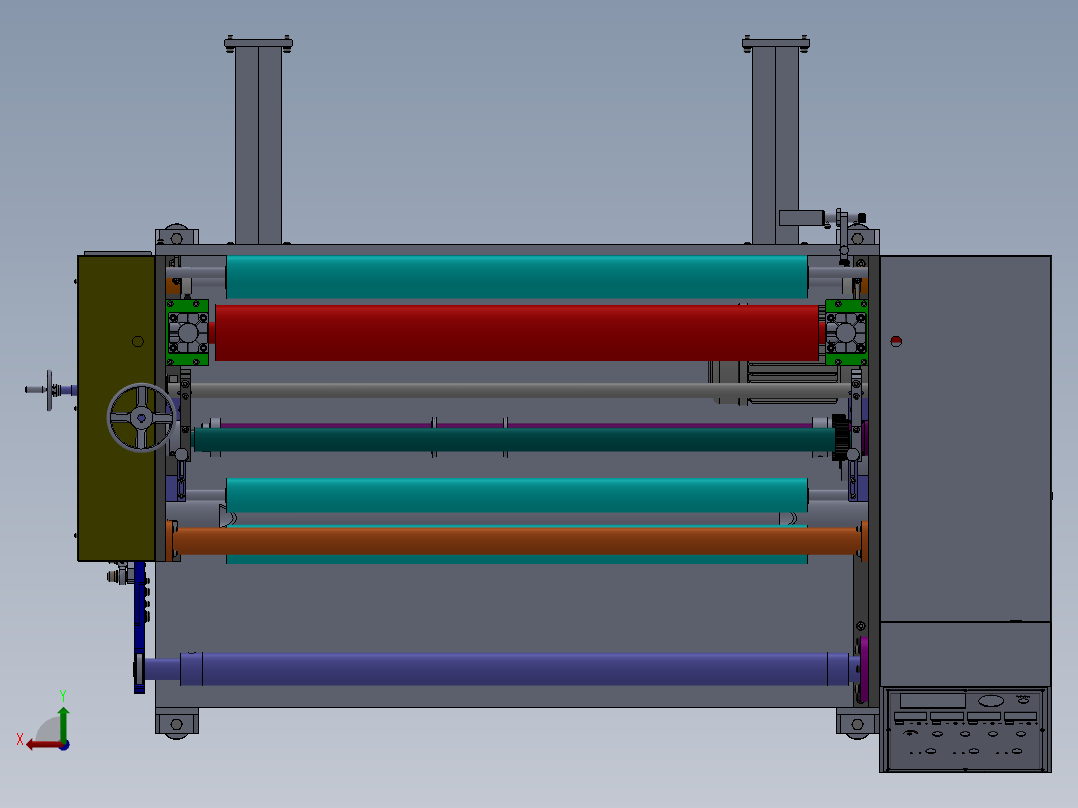Select the gray lever block near the top-right corner

point(802,218)
